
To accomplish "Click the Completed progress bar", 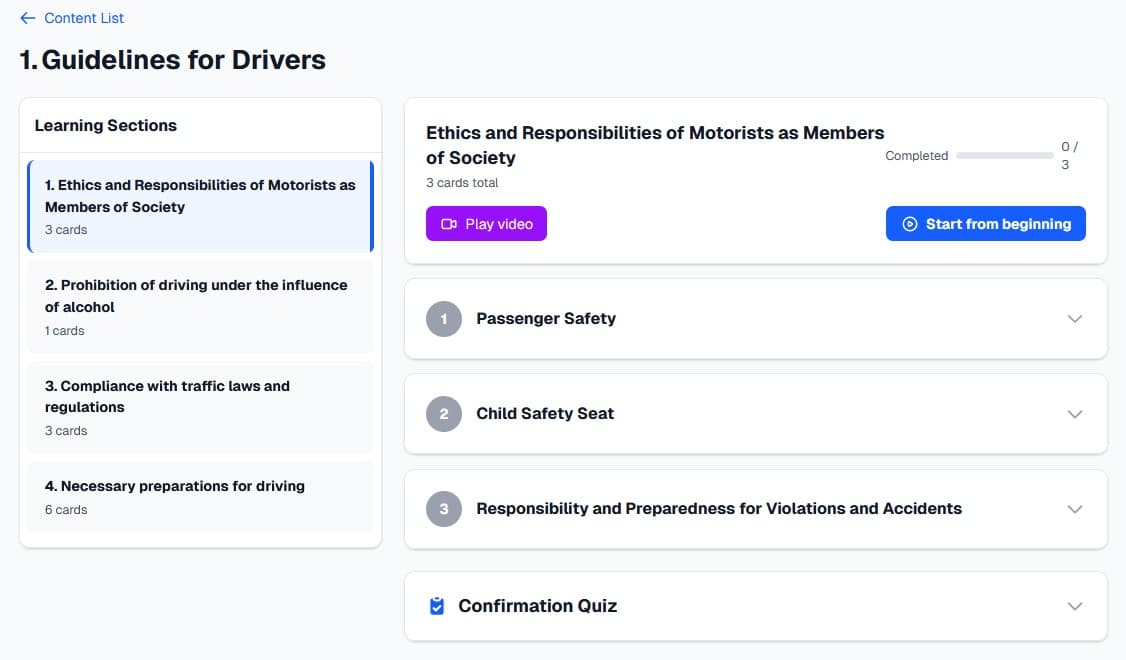I will (x=1004, y=156).
